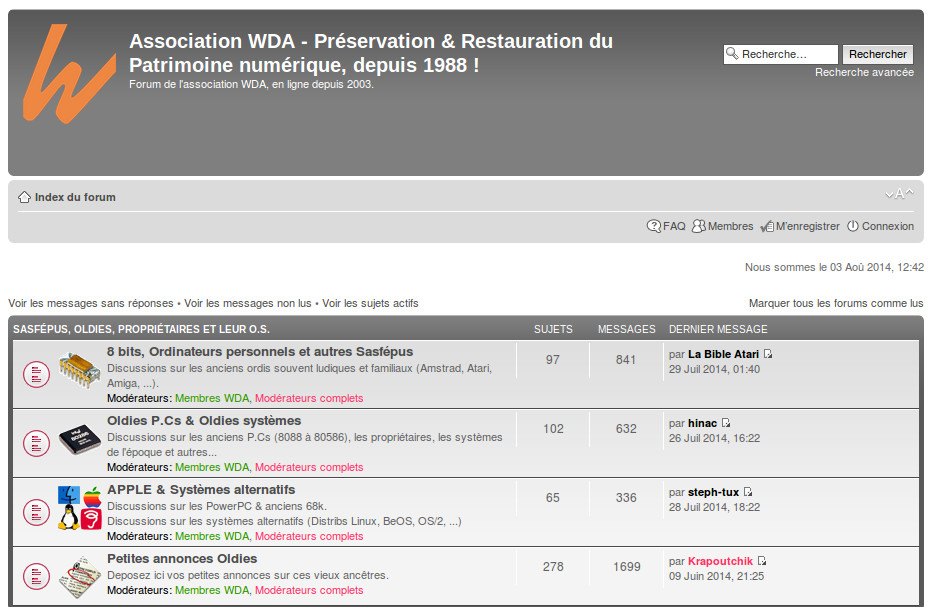This screenshot has height=607, width=930.
Task: View latest post icon next to hinac
Action: point(726,424)
